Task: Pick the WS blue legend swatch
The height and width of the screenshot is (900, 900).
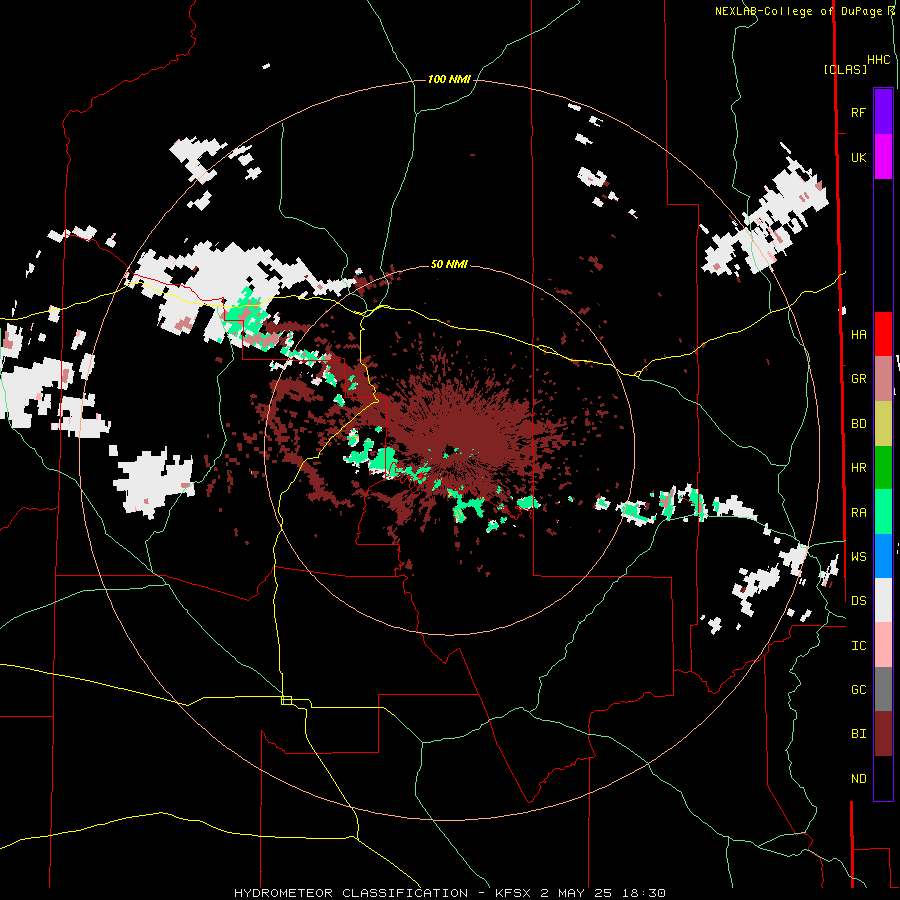Action: click(883, 556)
